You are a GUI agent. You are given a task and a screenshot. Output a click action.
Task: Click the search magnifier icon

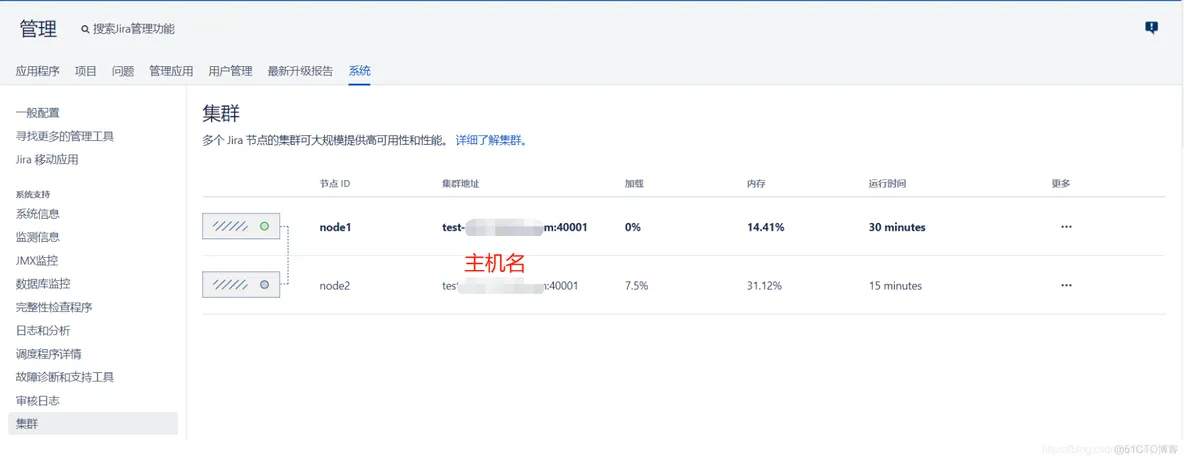[x=85, y=29]
